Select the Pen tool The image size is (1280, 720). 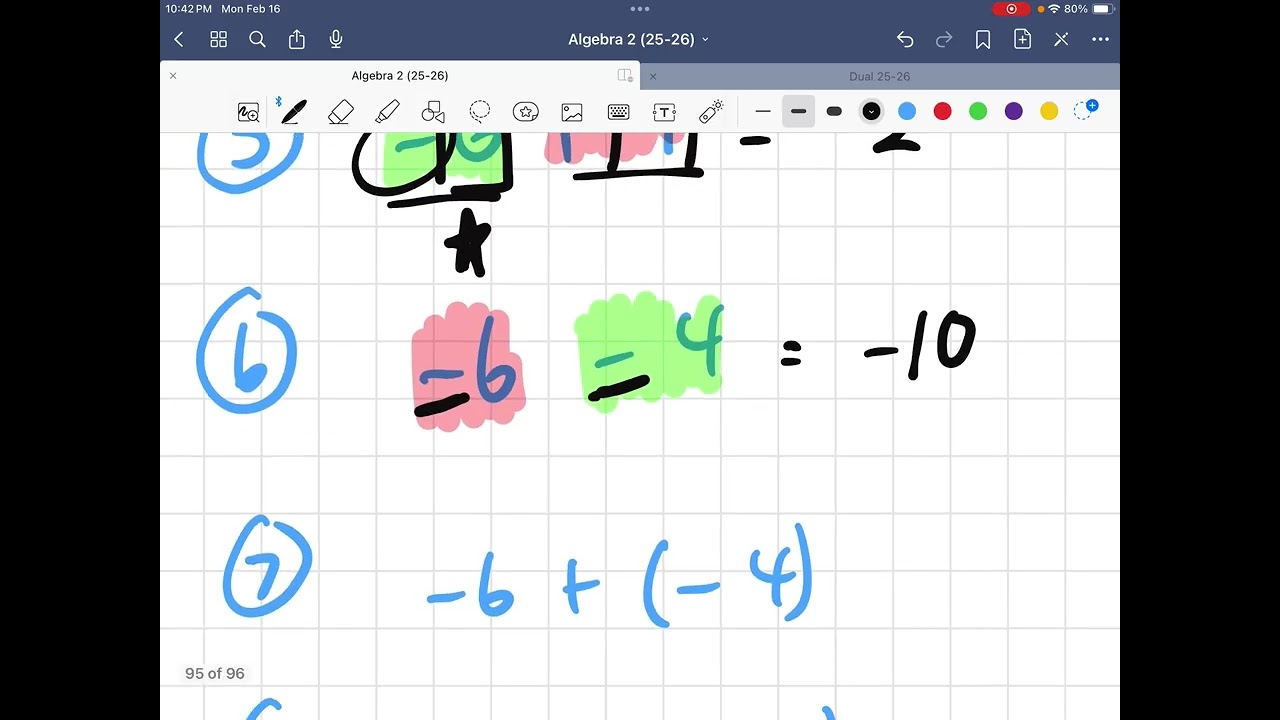click(x=293, y=112)
